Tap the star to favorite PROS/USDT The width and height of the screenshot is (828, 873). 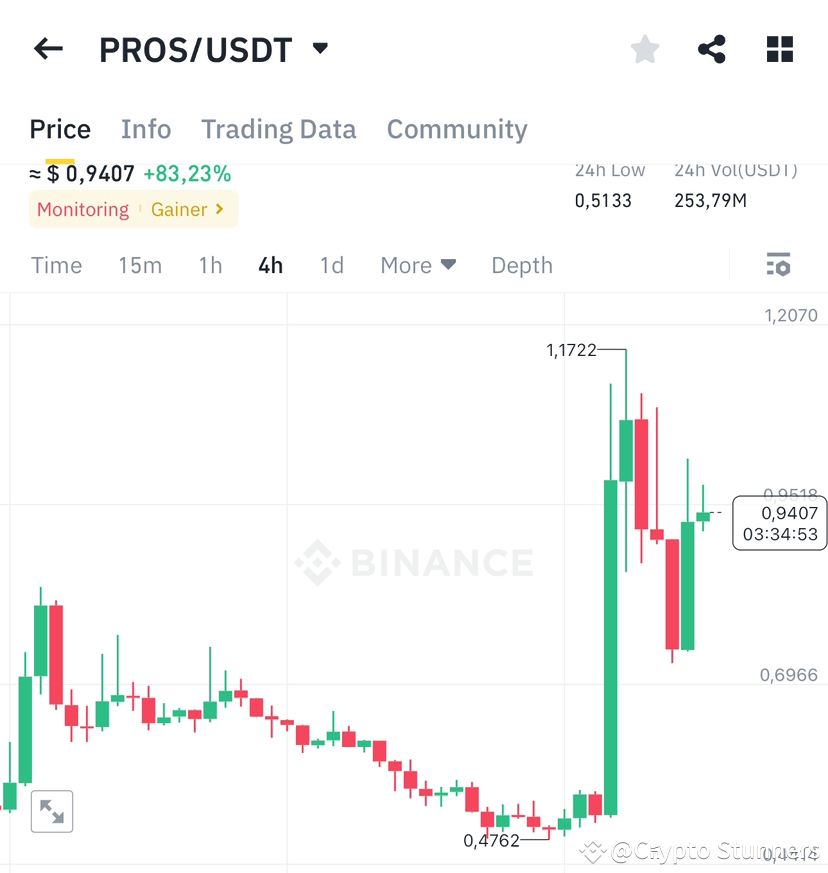(x=644, y=48)
